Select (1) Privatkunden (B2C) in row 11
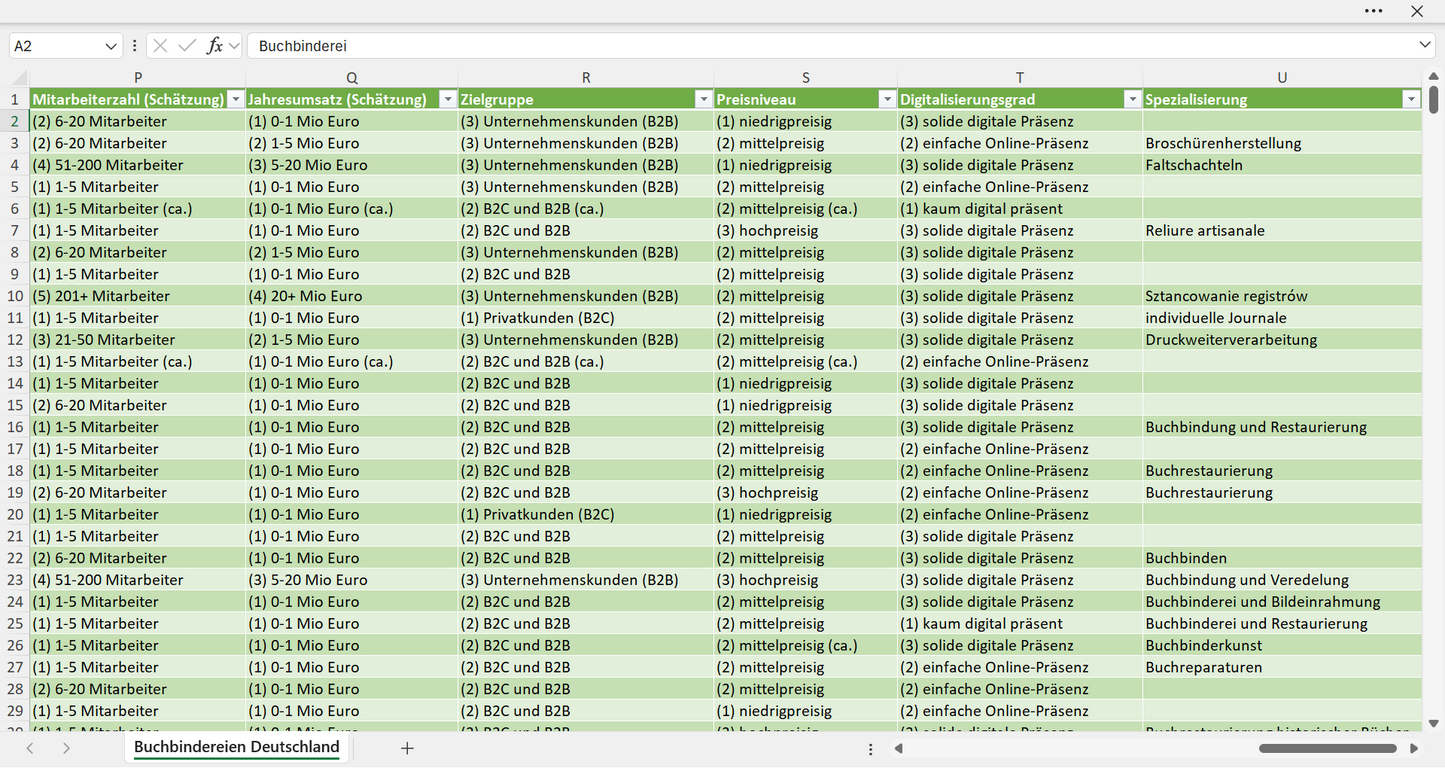The image size is (1445, 768). point(586,318)
